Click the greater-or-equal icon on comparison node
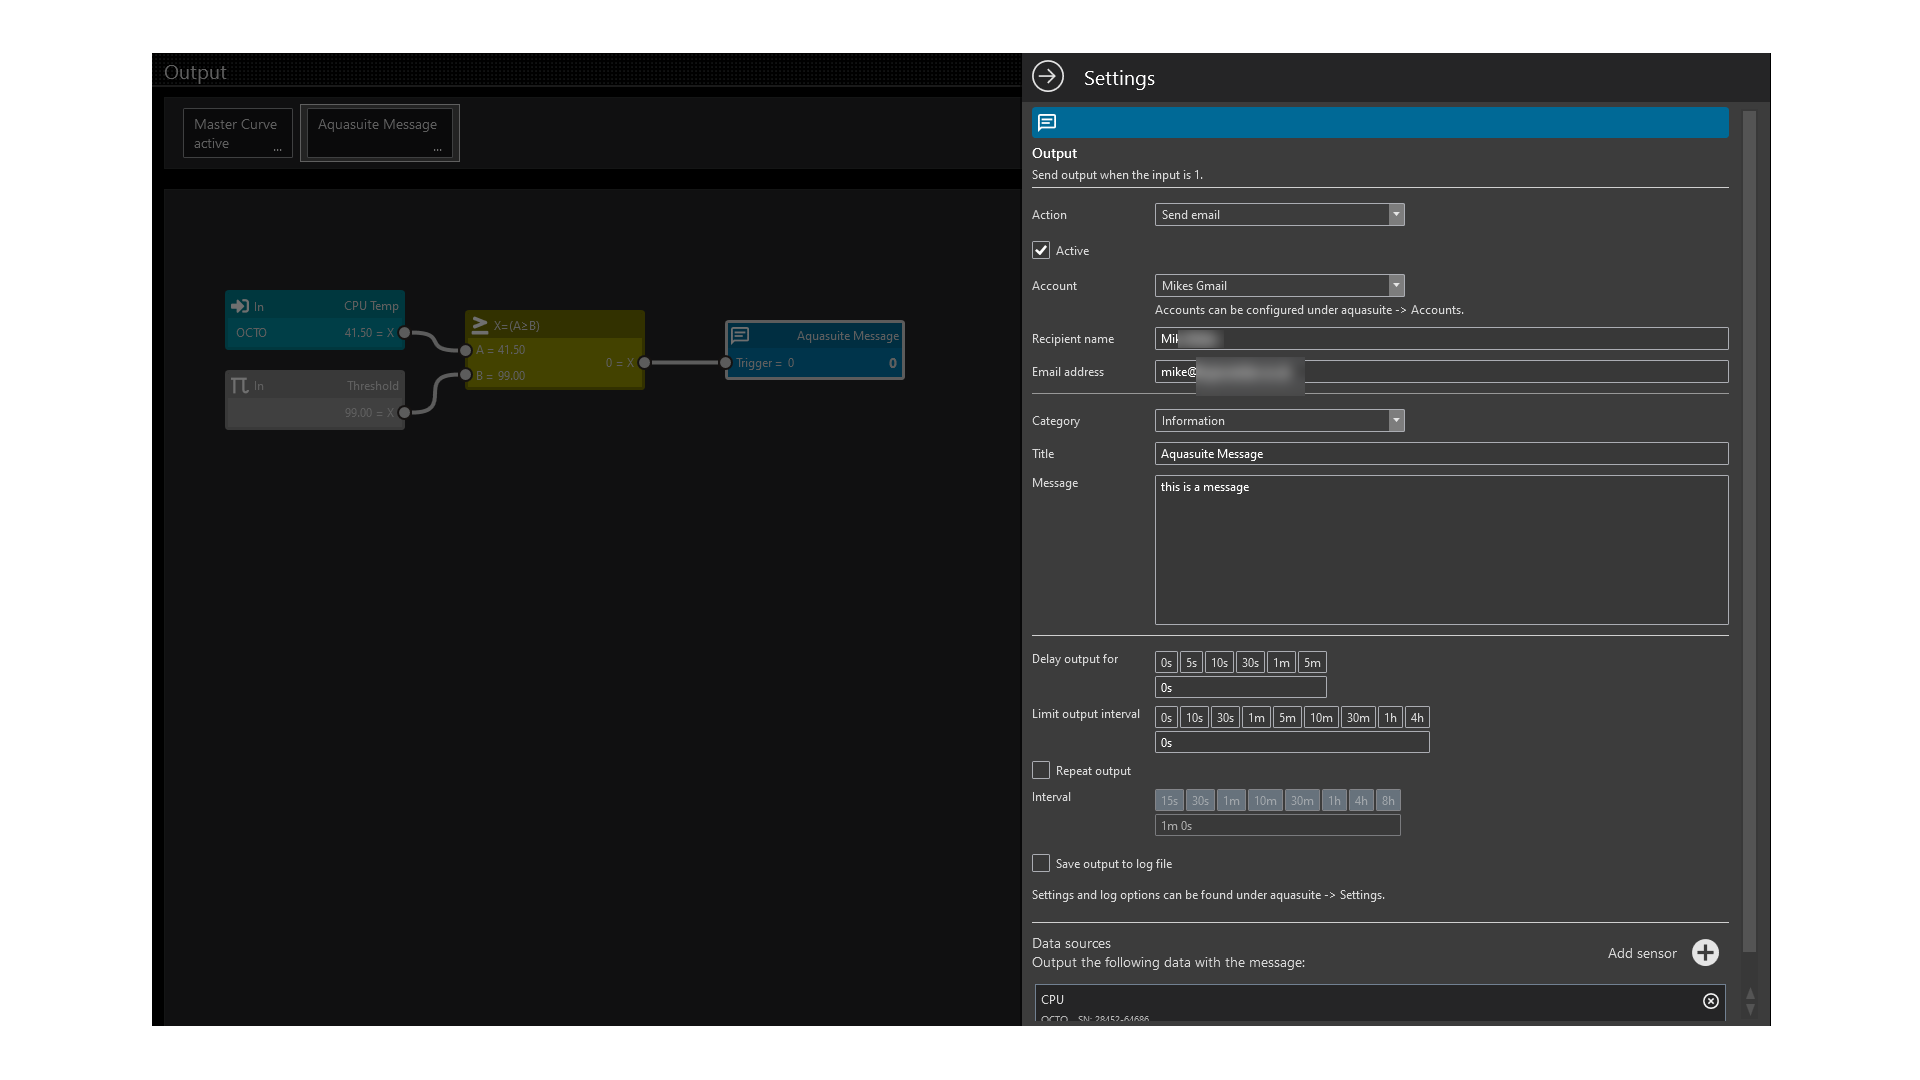1920x1080 pixels. point(480,325)
